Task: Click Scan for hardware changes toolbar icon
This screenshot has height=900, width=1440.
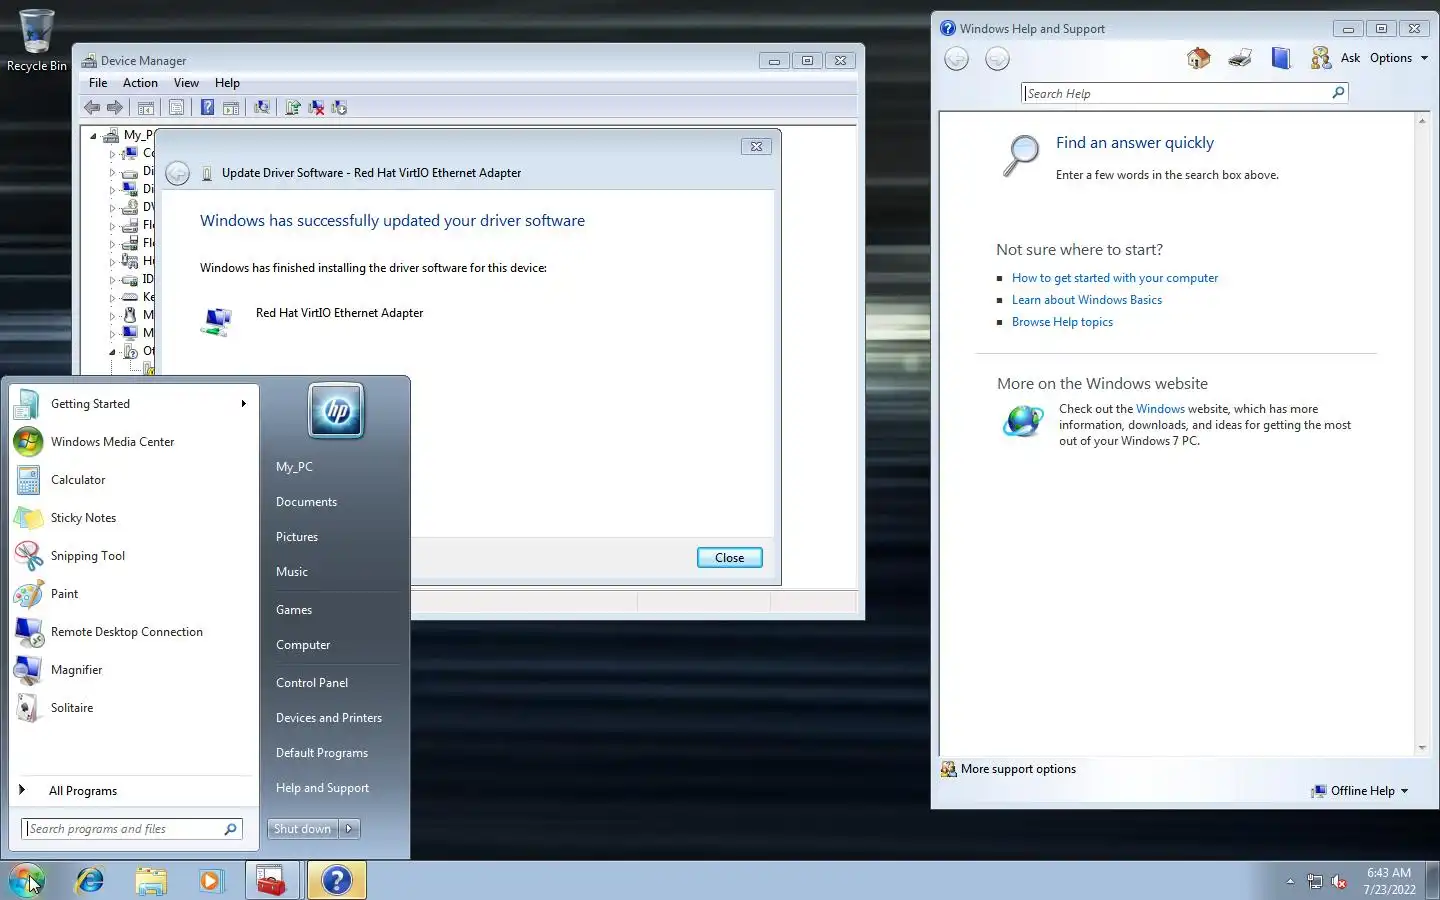Action: pyautogui.click(x=262, y=108)
